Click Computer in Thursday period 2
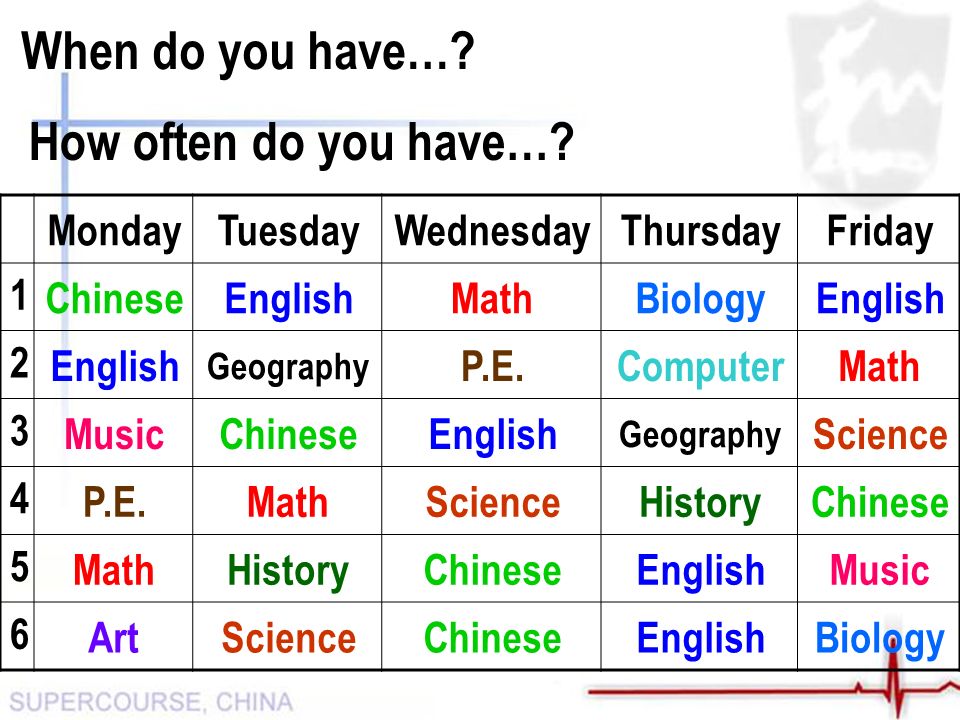Image resolution: width=960 pixels, height=720 pixels. point(700,366)
